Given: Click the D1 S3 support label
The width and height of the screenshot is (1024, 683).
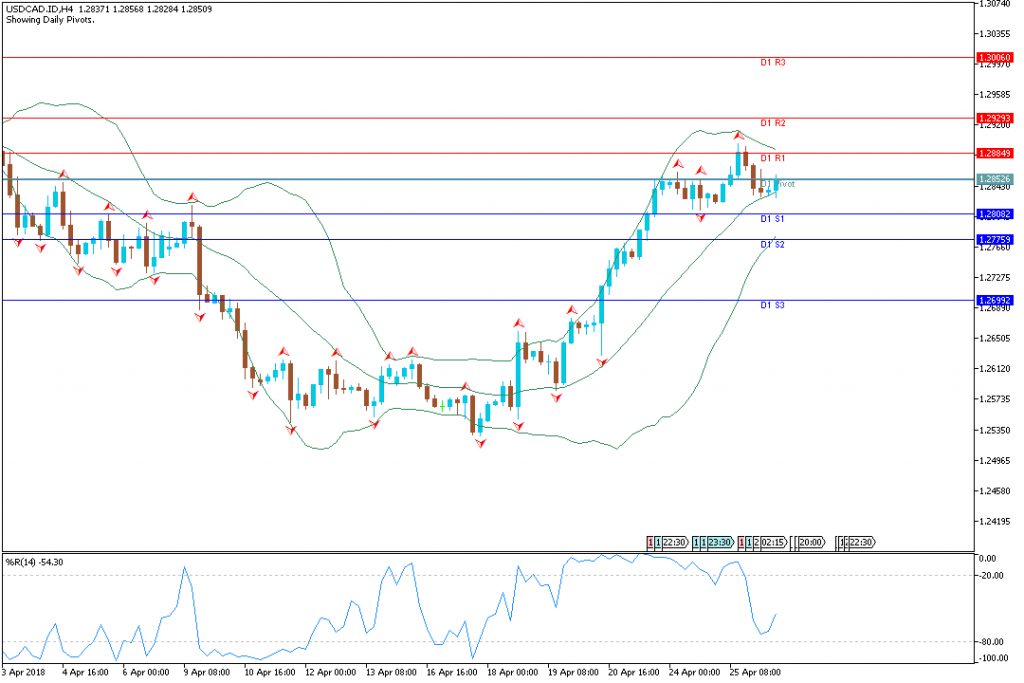Looking at the screenshot, I should click(772, 305).
